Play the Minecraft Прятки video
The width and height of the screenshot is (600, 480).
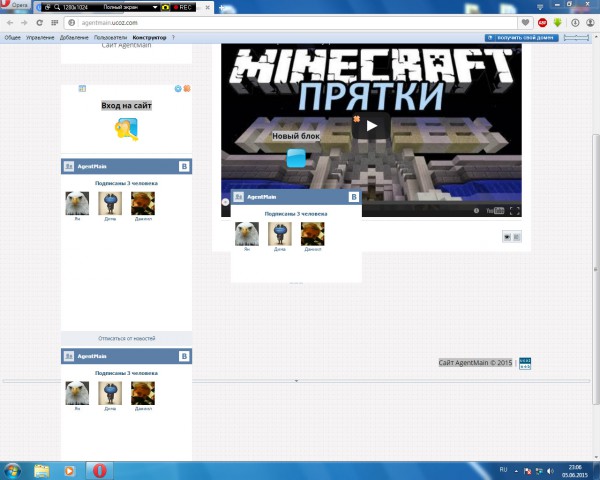[371, 126]
